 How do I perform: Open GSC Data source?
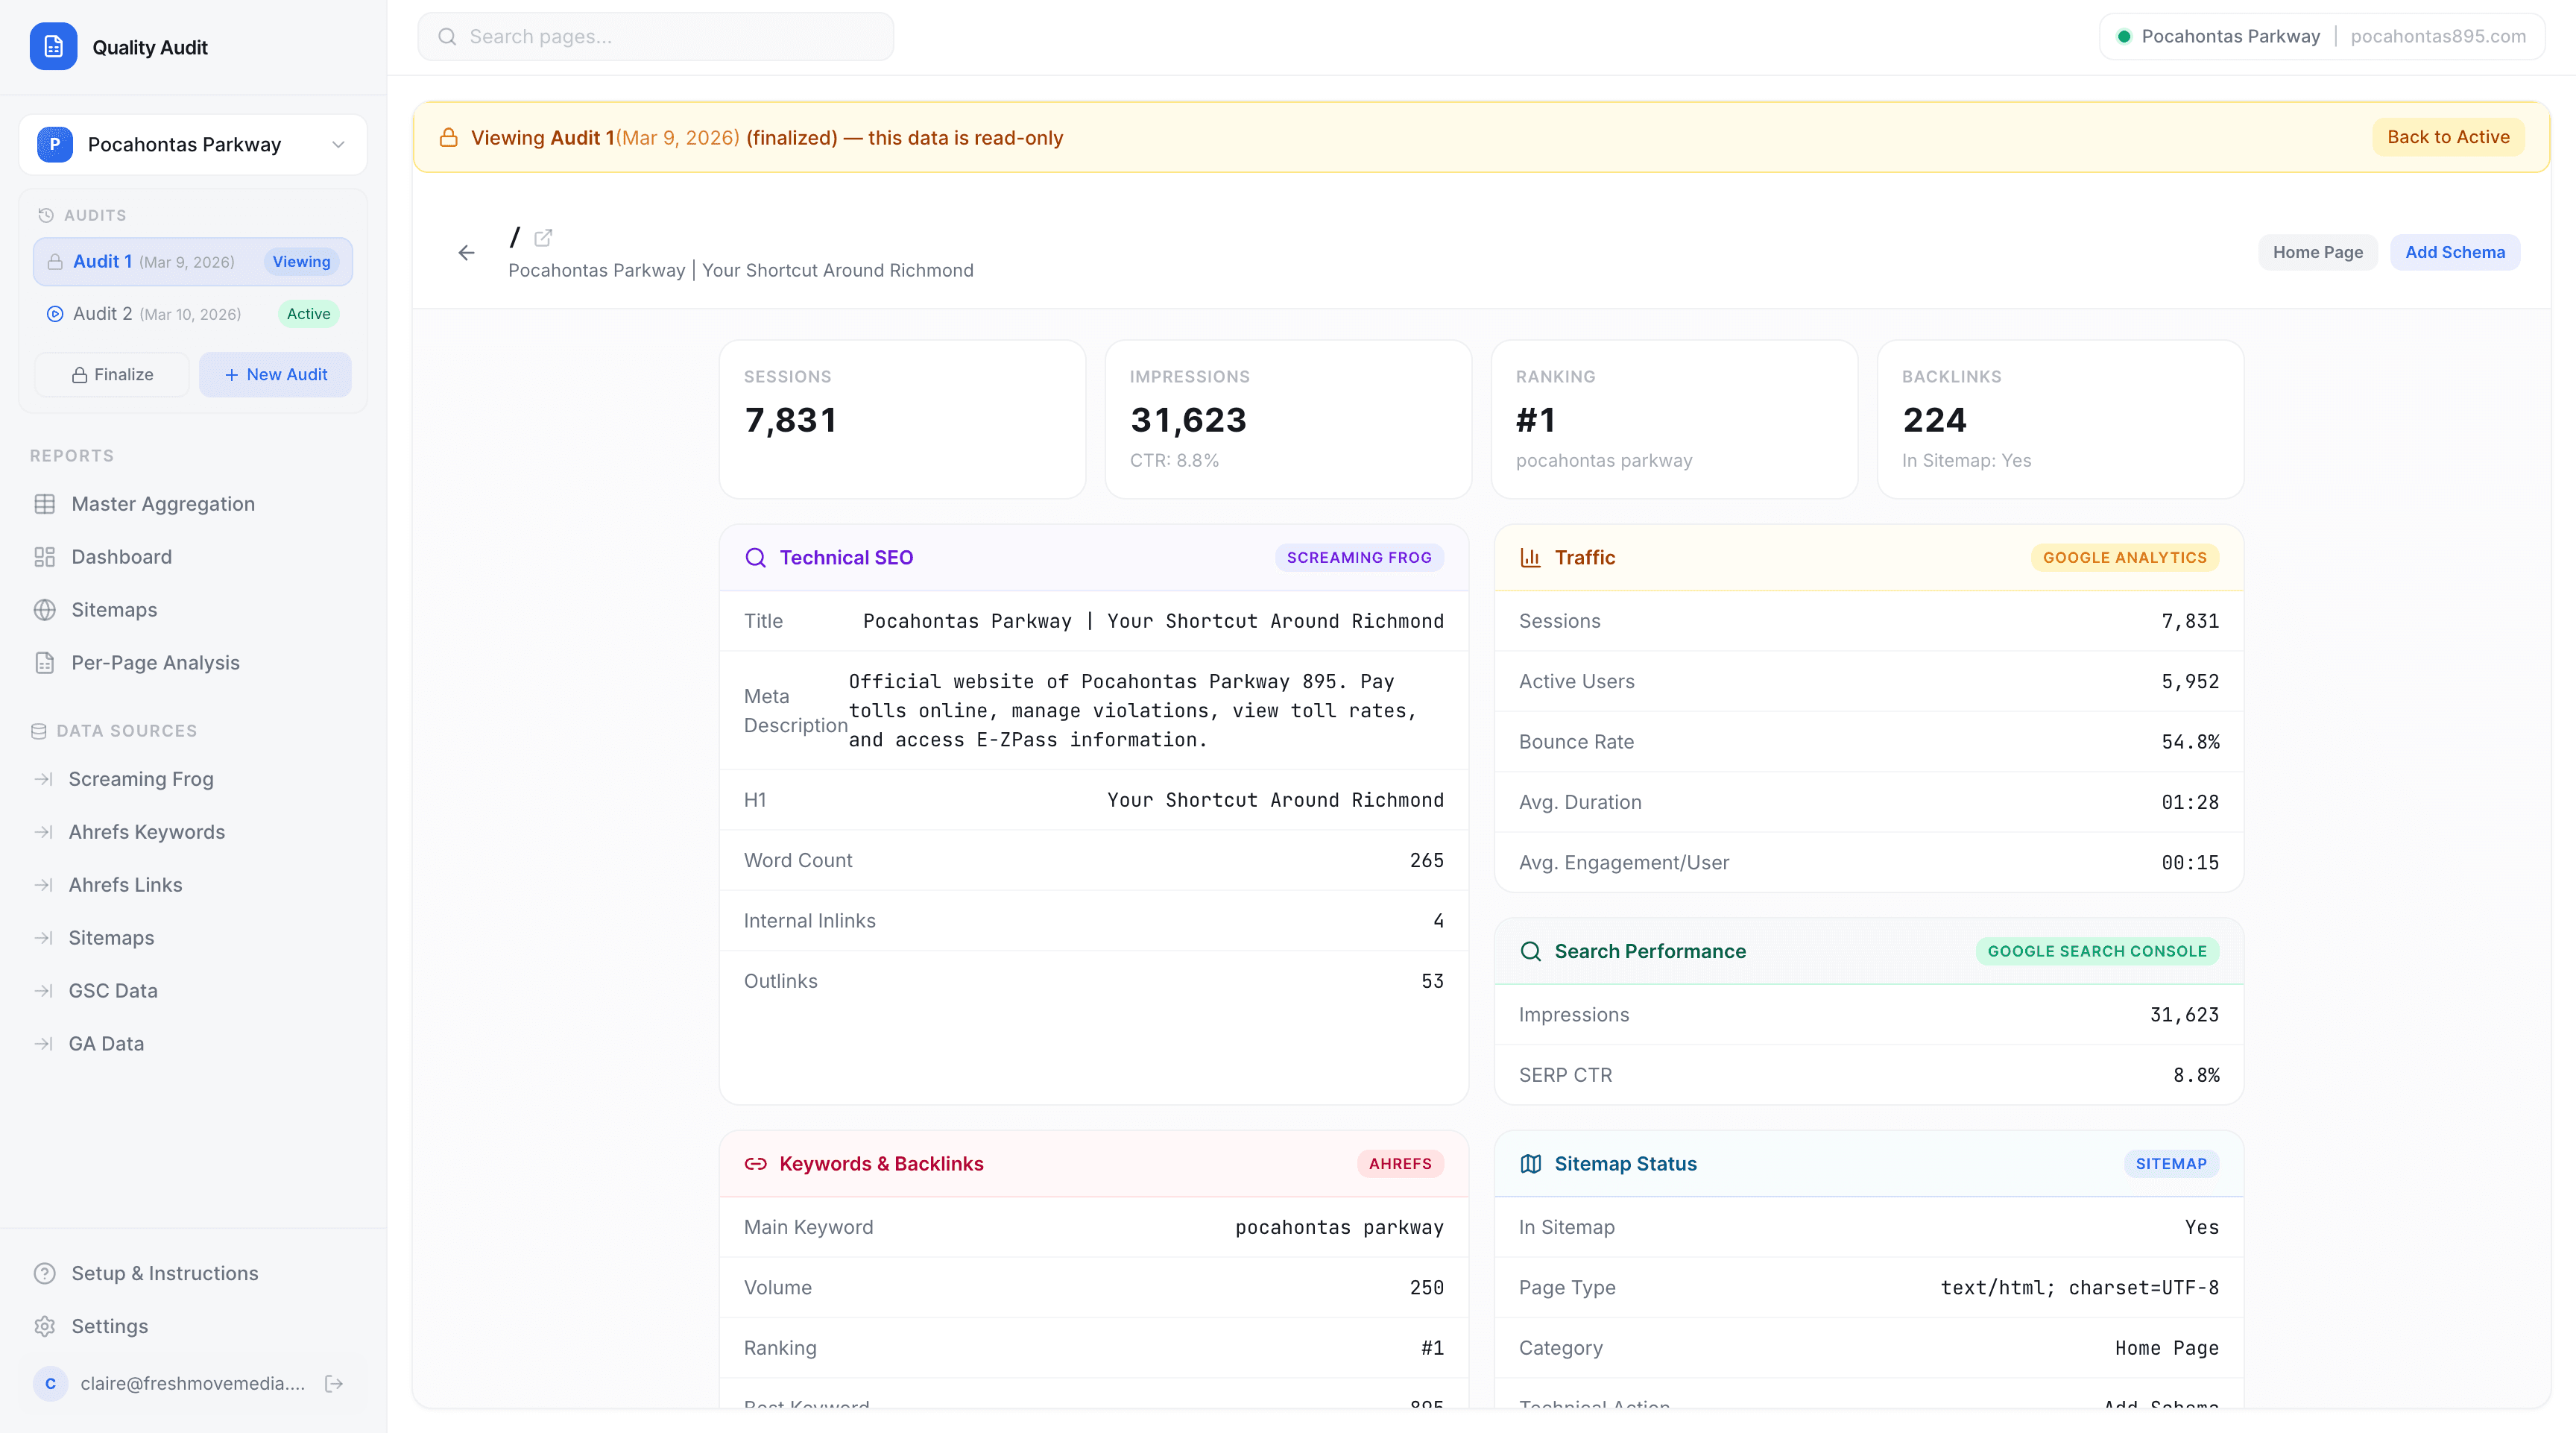click(193, 991)
